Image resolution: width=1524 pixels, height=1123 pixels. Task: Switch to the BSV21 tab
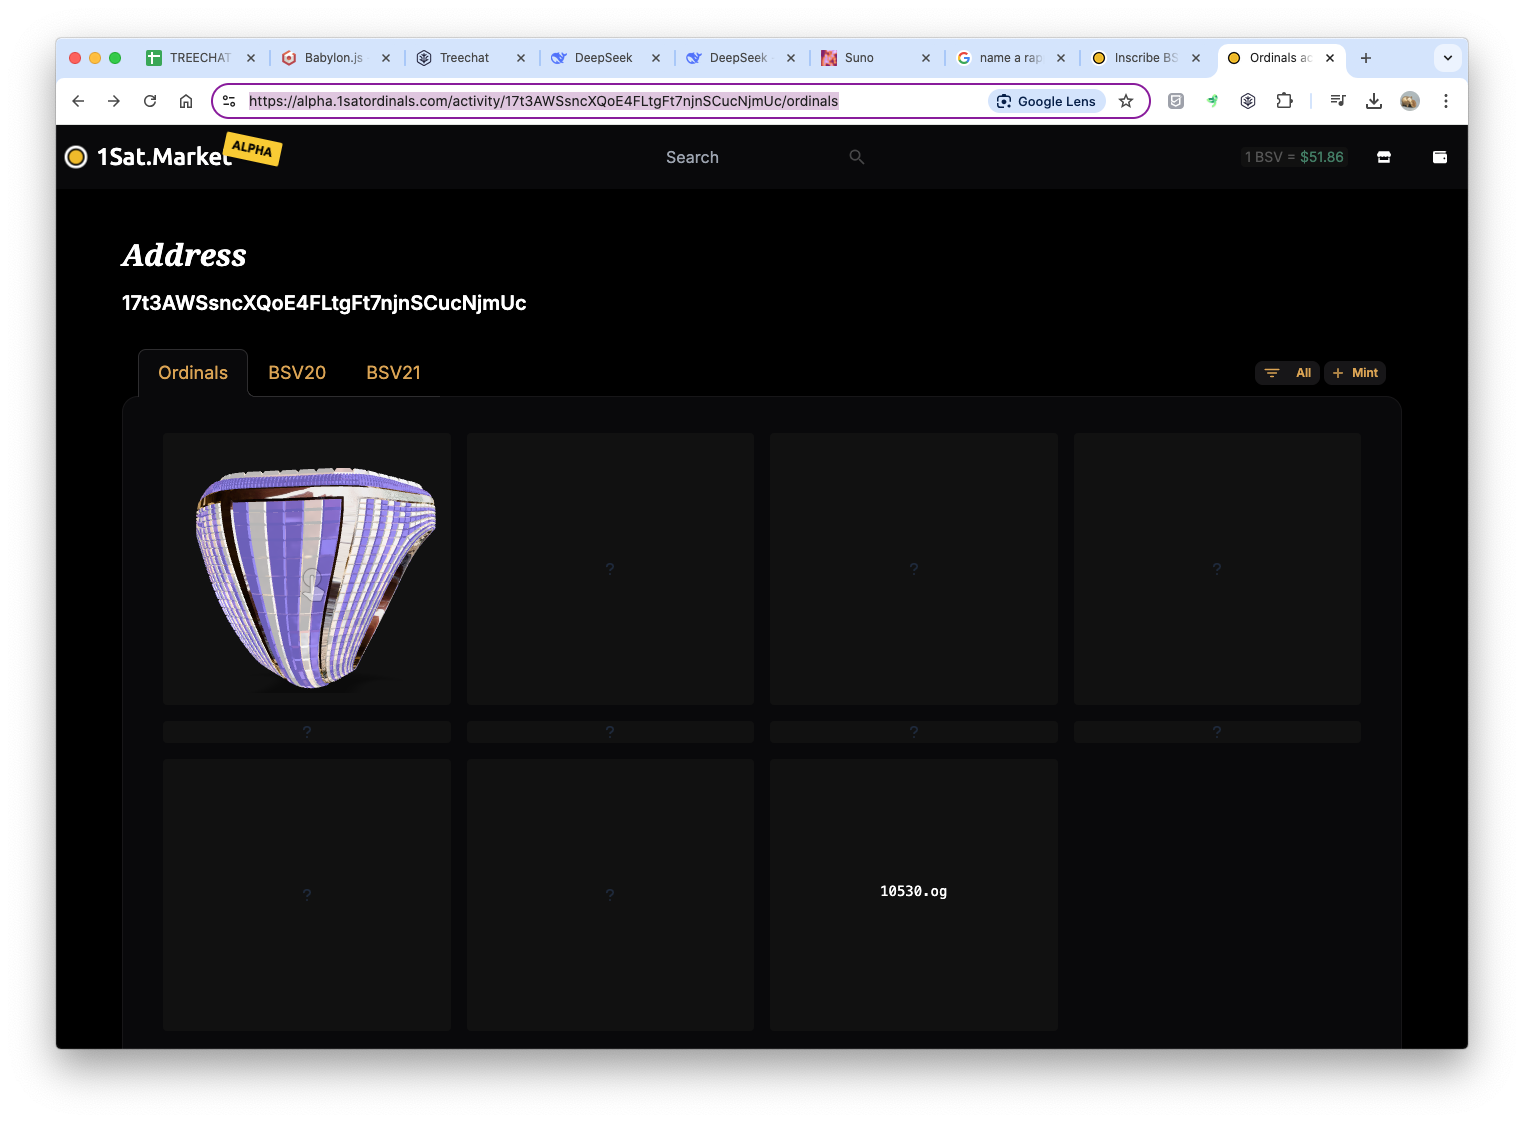pos(394,373)
